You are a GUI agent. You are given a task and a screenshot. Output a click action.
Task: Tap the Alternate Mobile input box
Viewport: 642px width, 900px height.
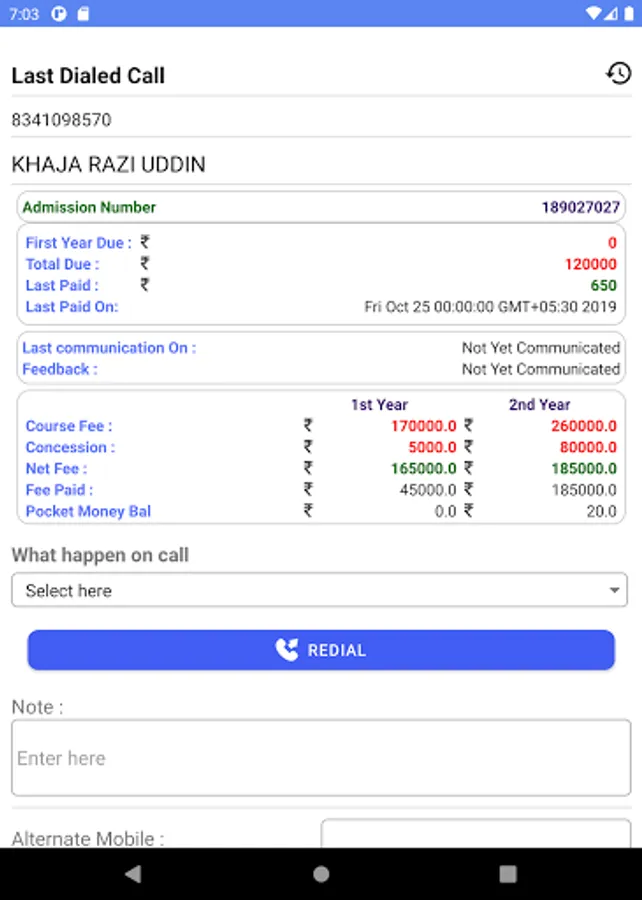(475, 834)
